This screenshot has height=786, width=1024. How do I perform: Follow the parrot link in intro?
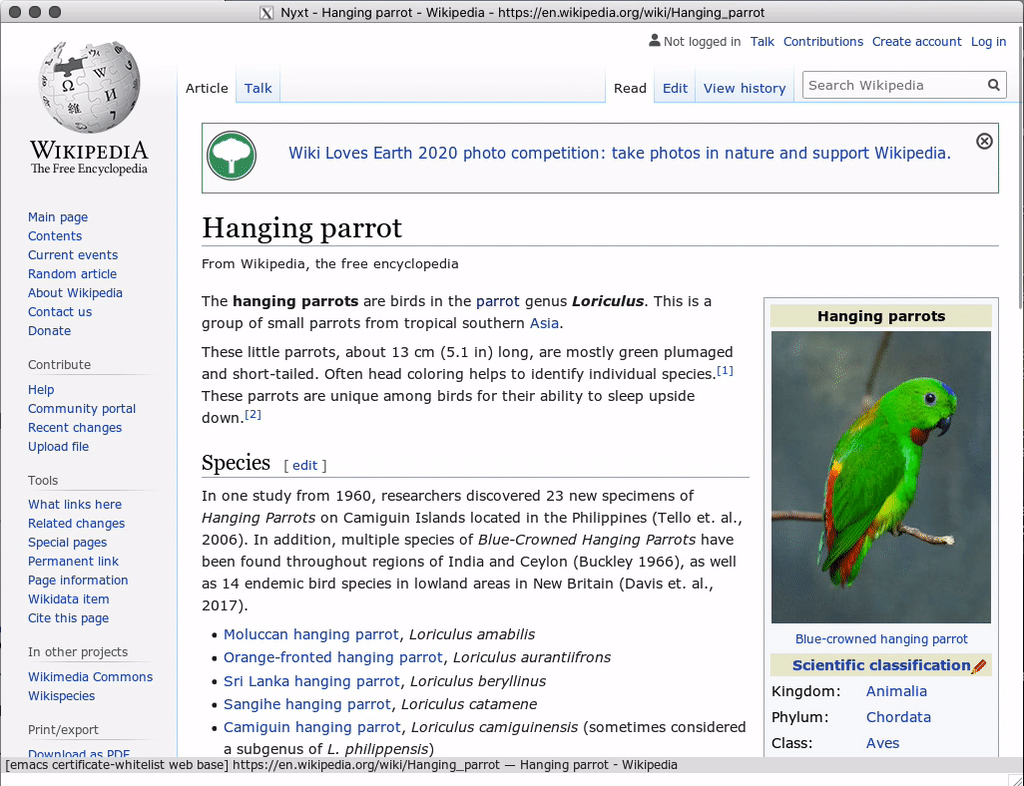498,301
